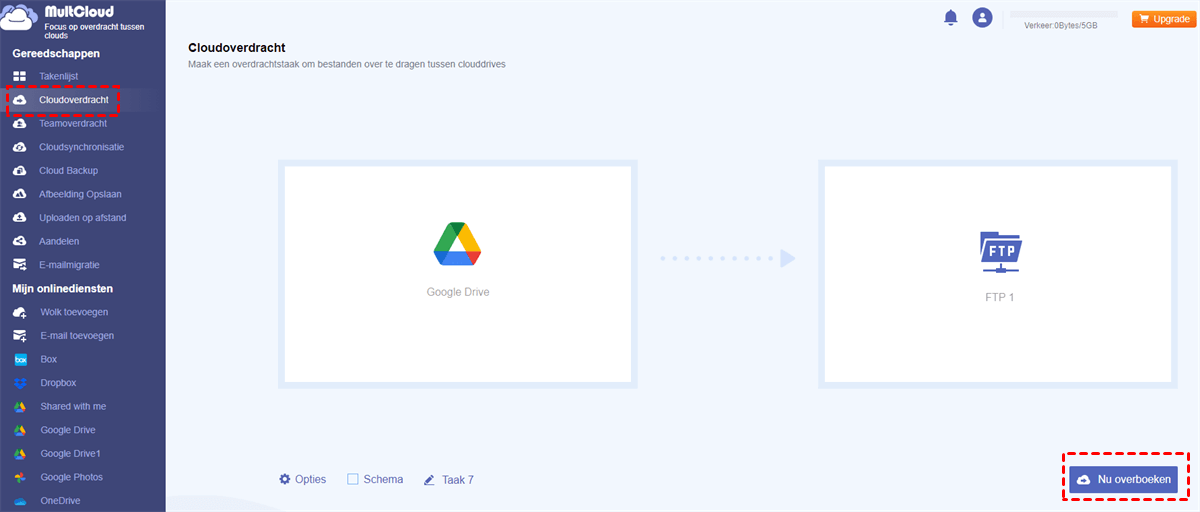Click the Dropbox service icon

(20, 383)
